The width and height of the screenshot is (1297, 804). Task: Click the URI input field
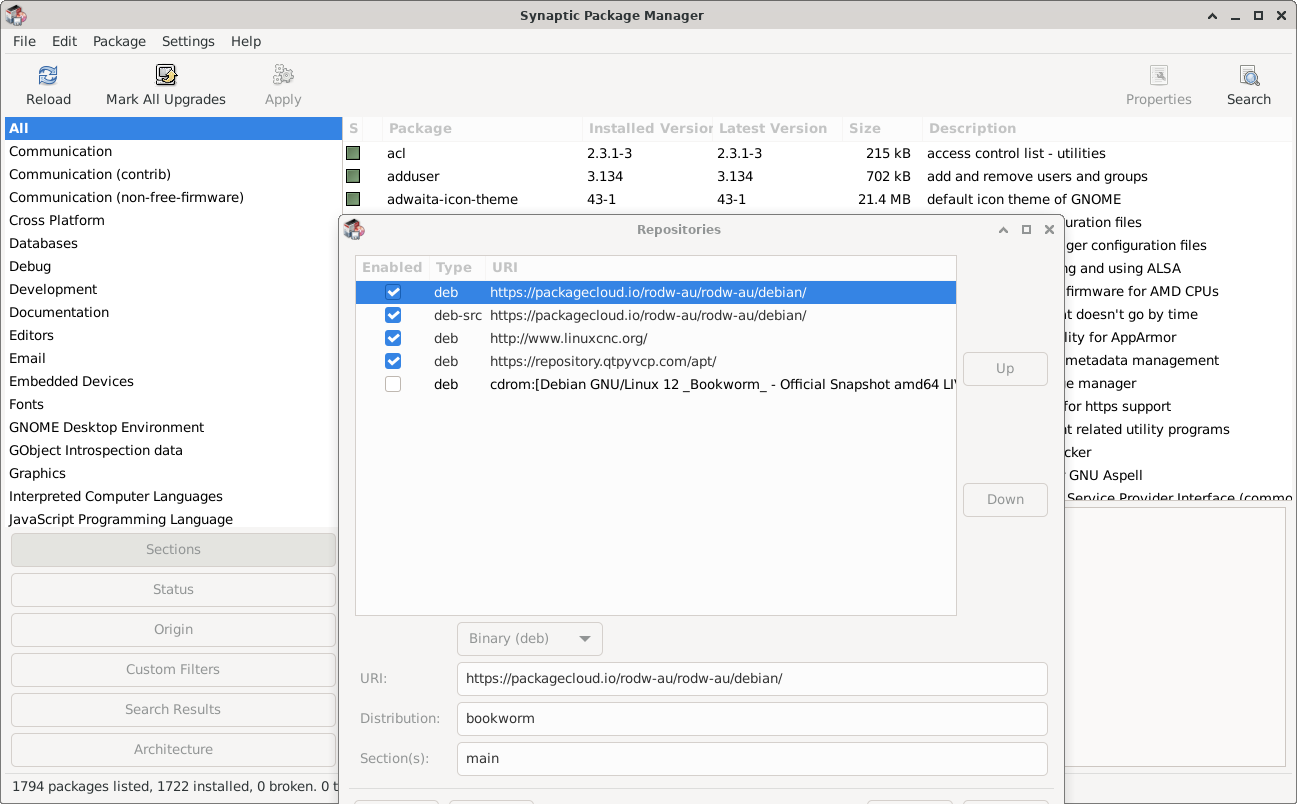coord(752,678)
